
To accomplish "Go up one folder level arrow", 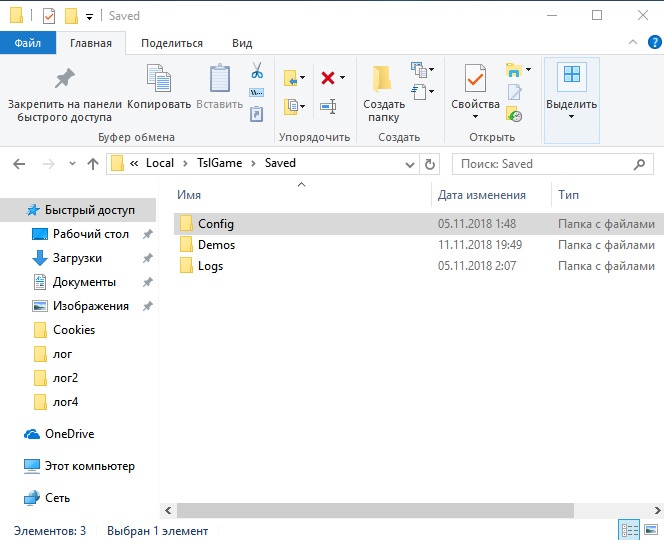I will coord(93,164).
